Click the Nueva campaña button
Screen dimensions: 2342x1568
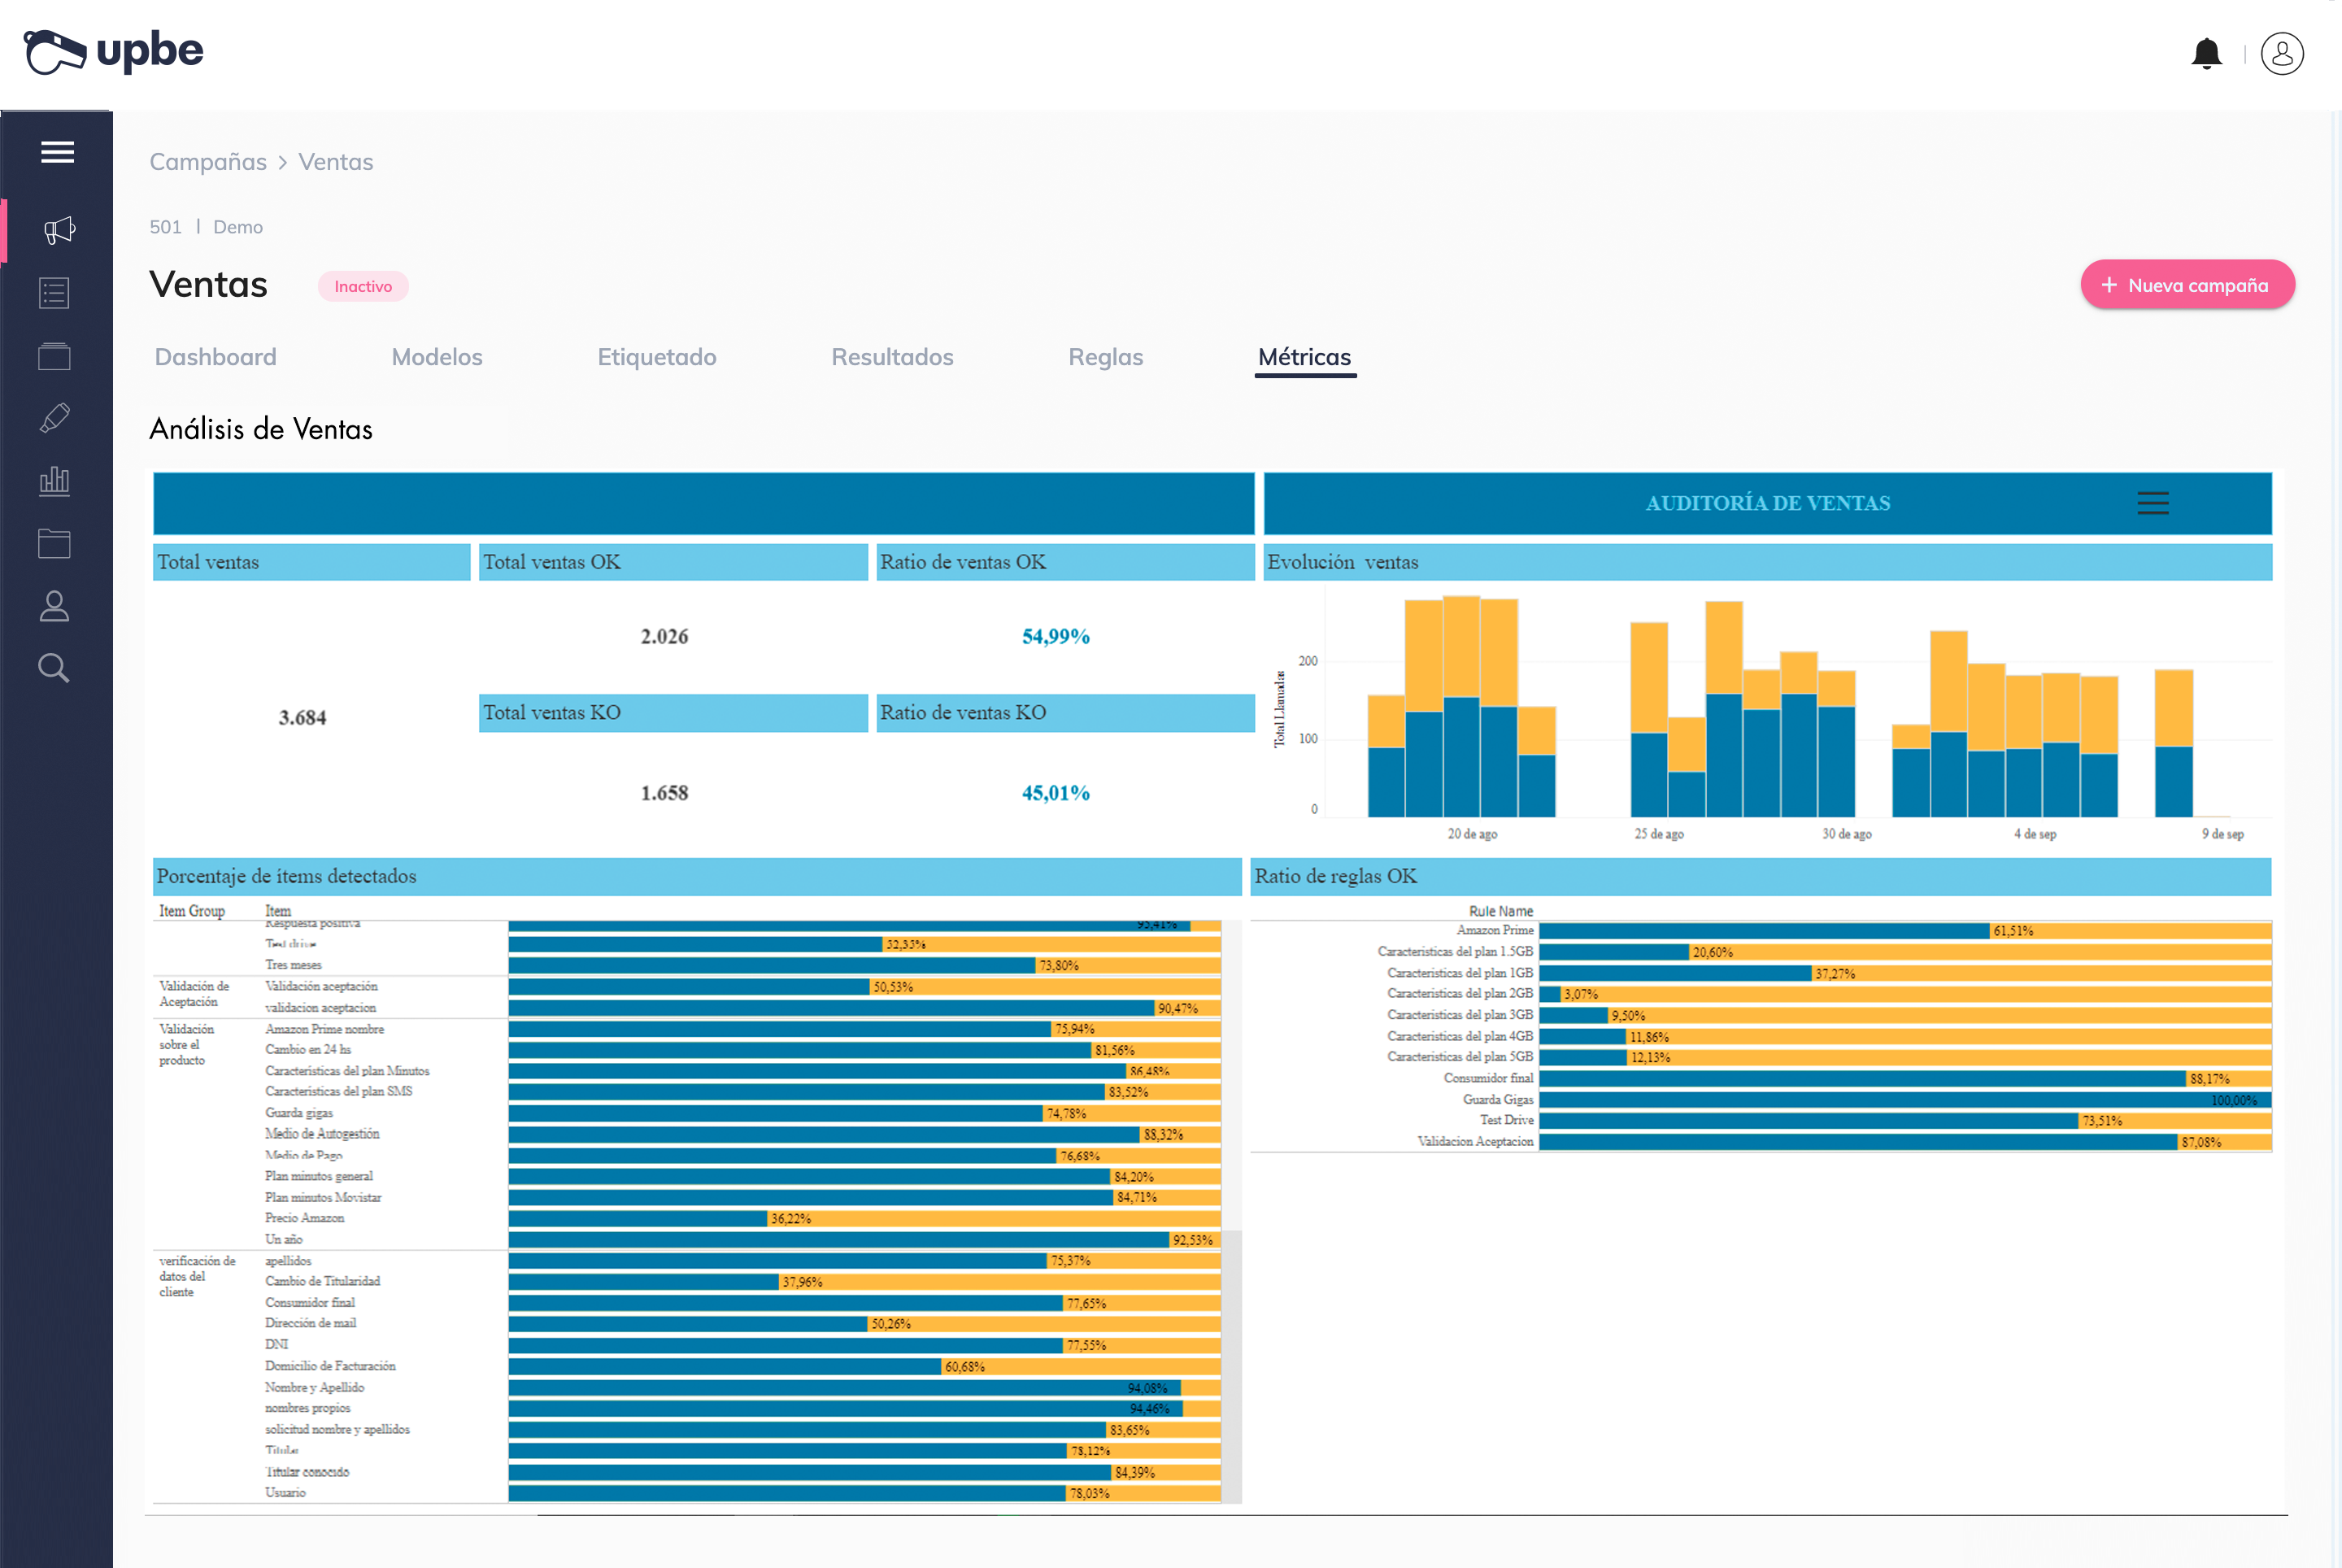pyautogui.click(x=2187, y=285)
